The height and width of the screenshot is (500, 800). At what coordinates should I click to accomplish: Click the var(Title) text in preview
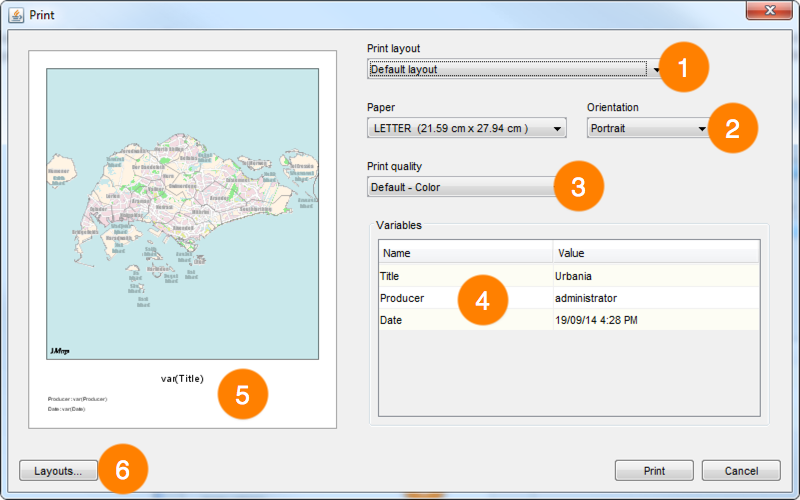pos(182,379)
